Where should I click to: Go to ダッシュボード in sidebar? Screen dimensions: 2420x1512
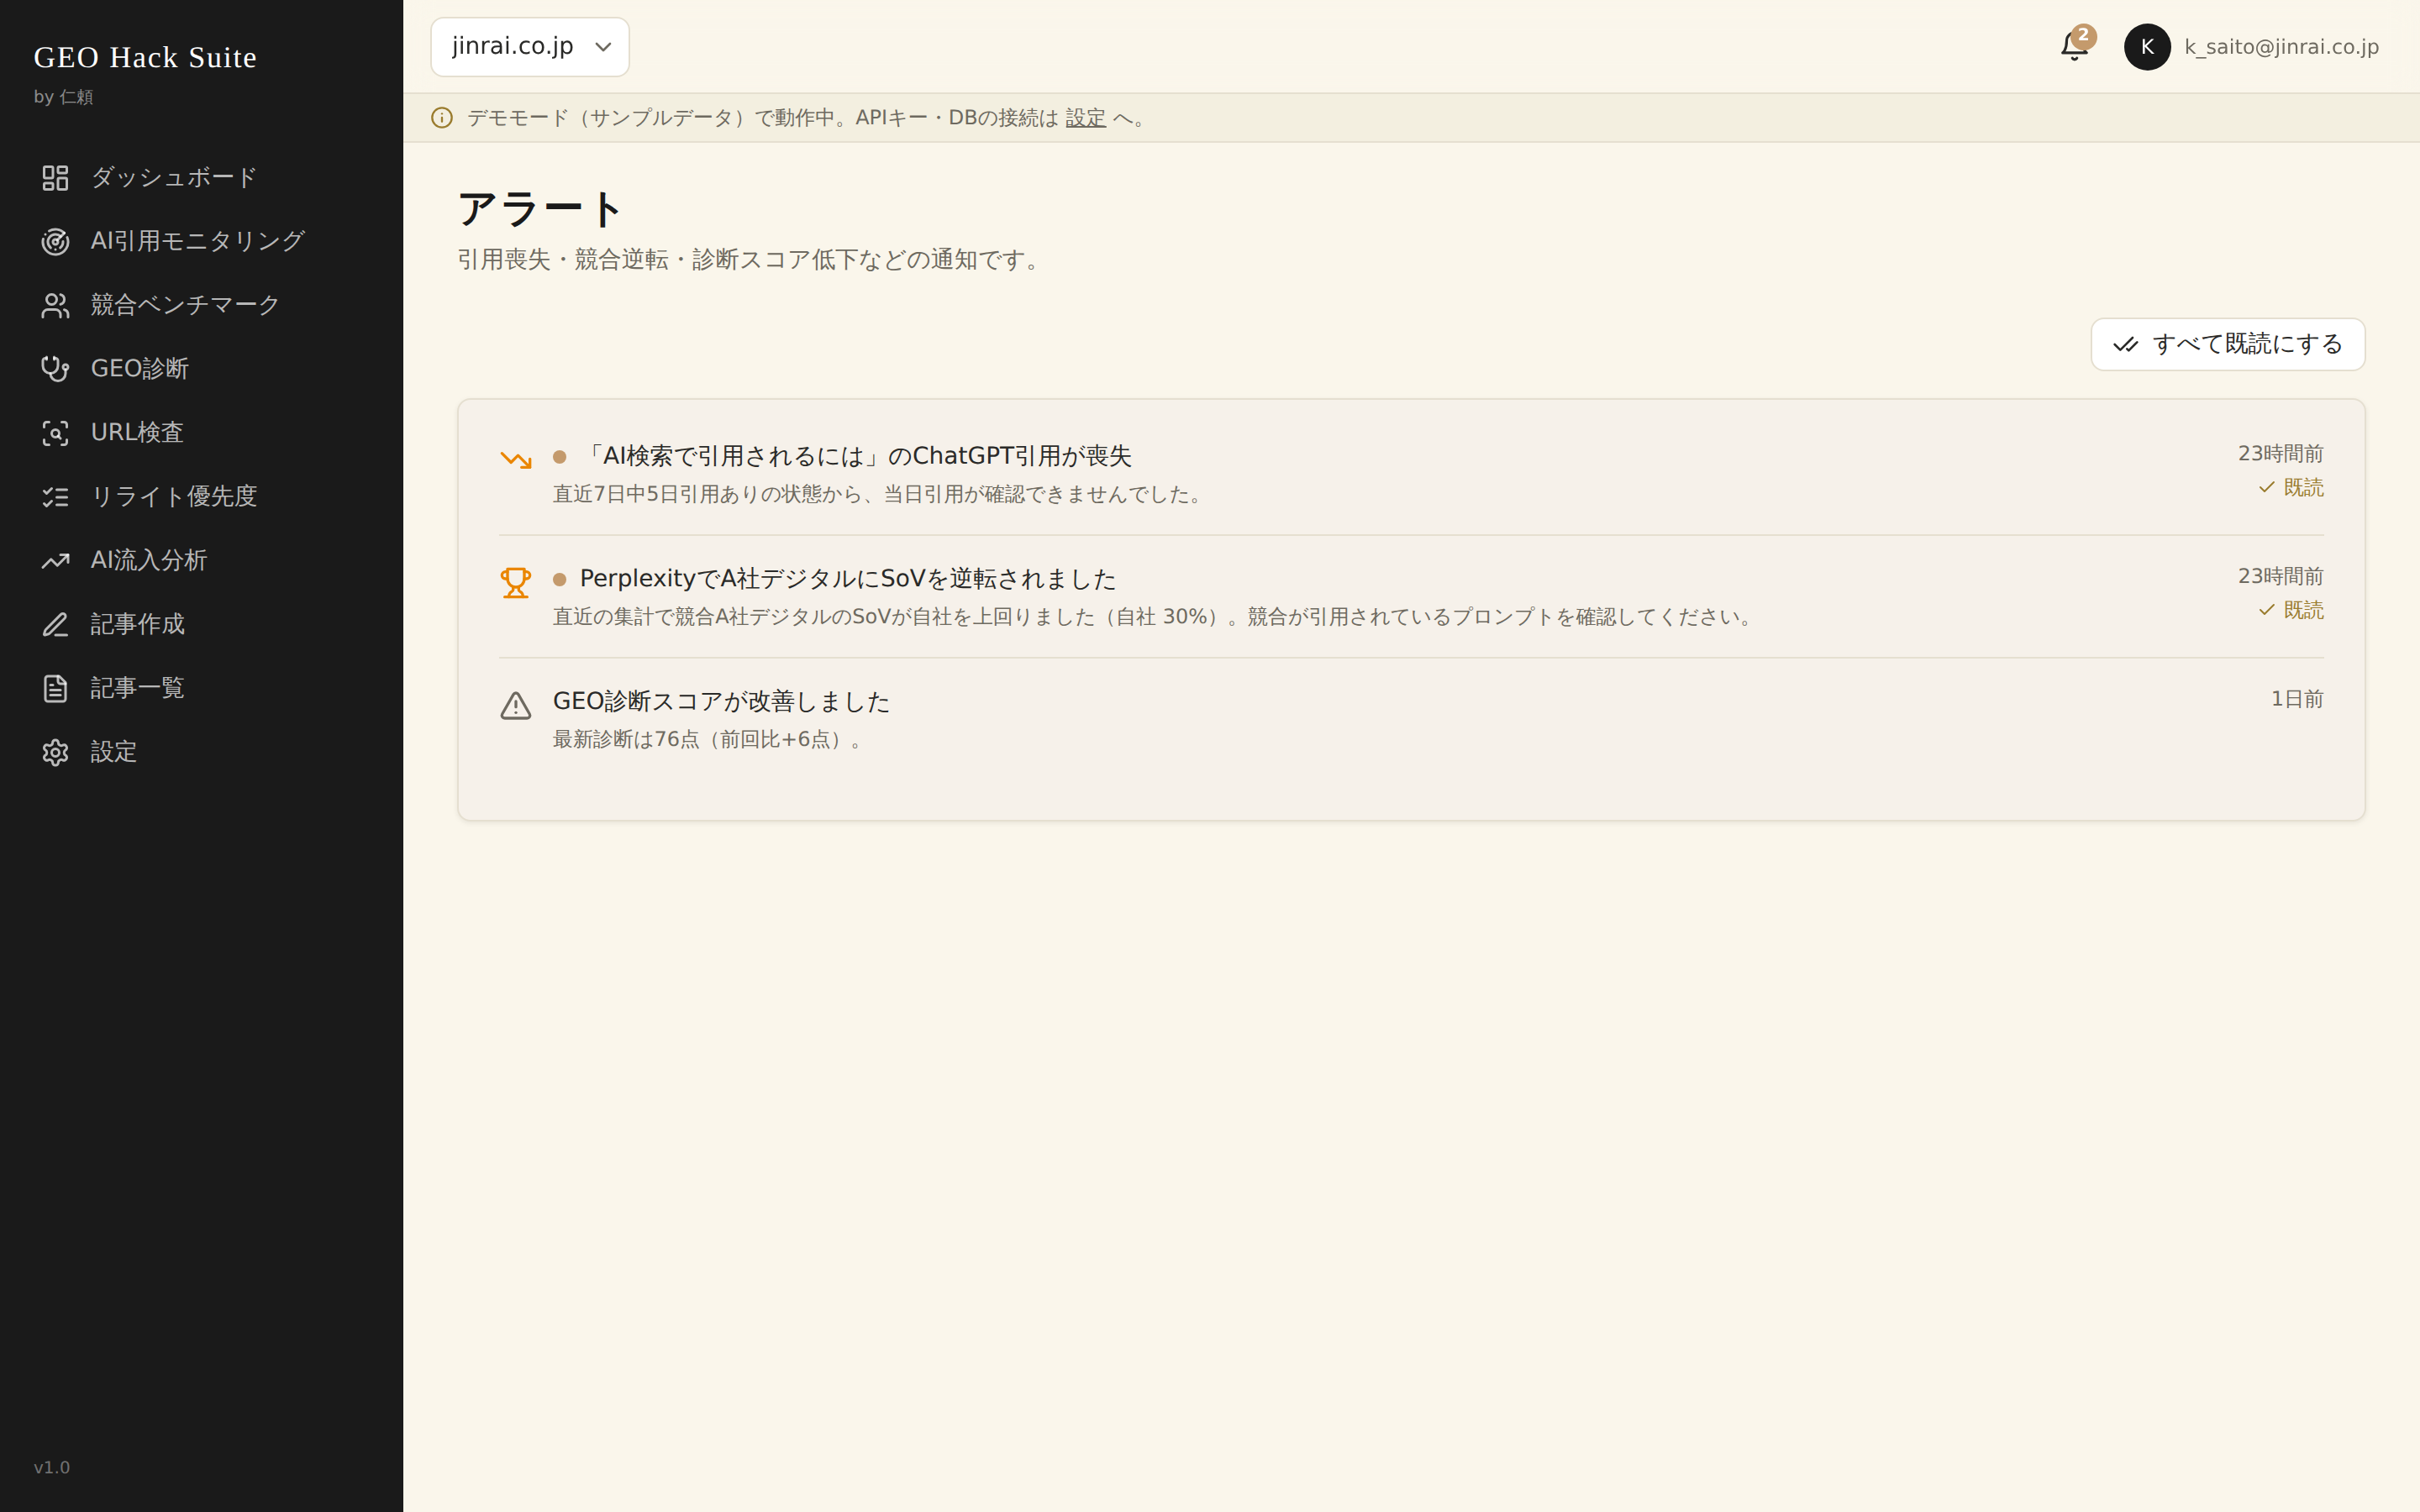[x=200, y=178]
